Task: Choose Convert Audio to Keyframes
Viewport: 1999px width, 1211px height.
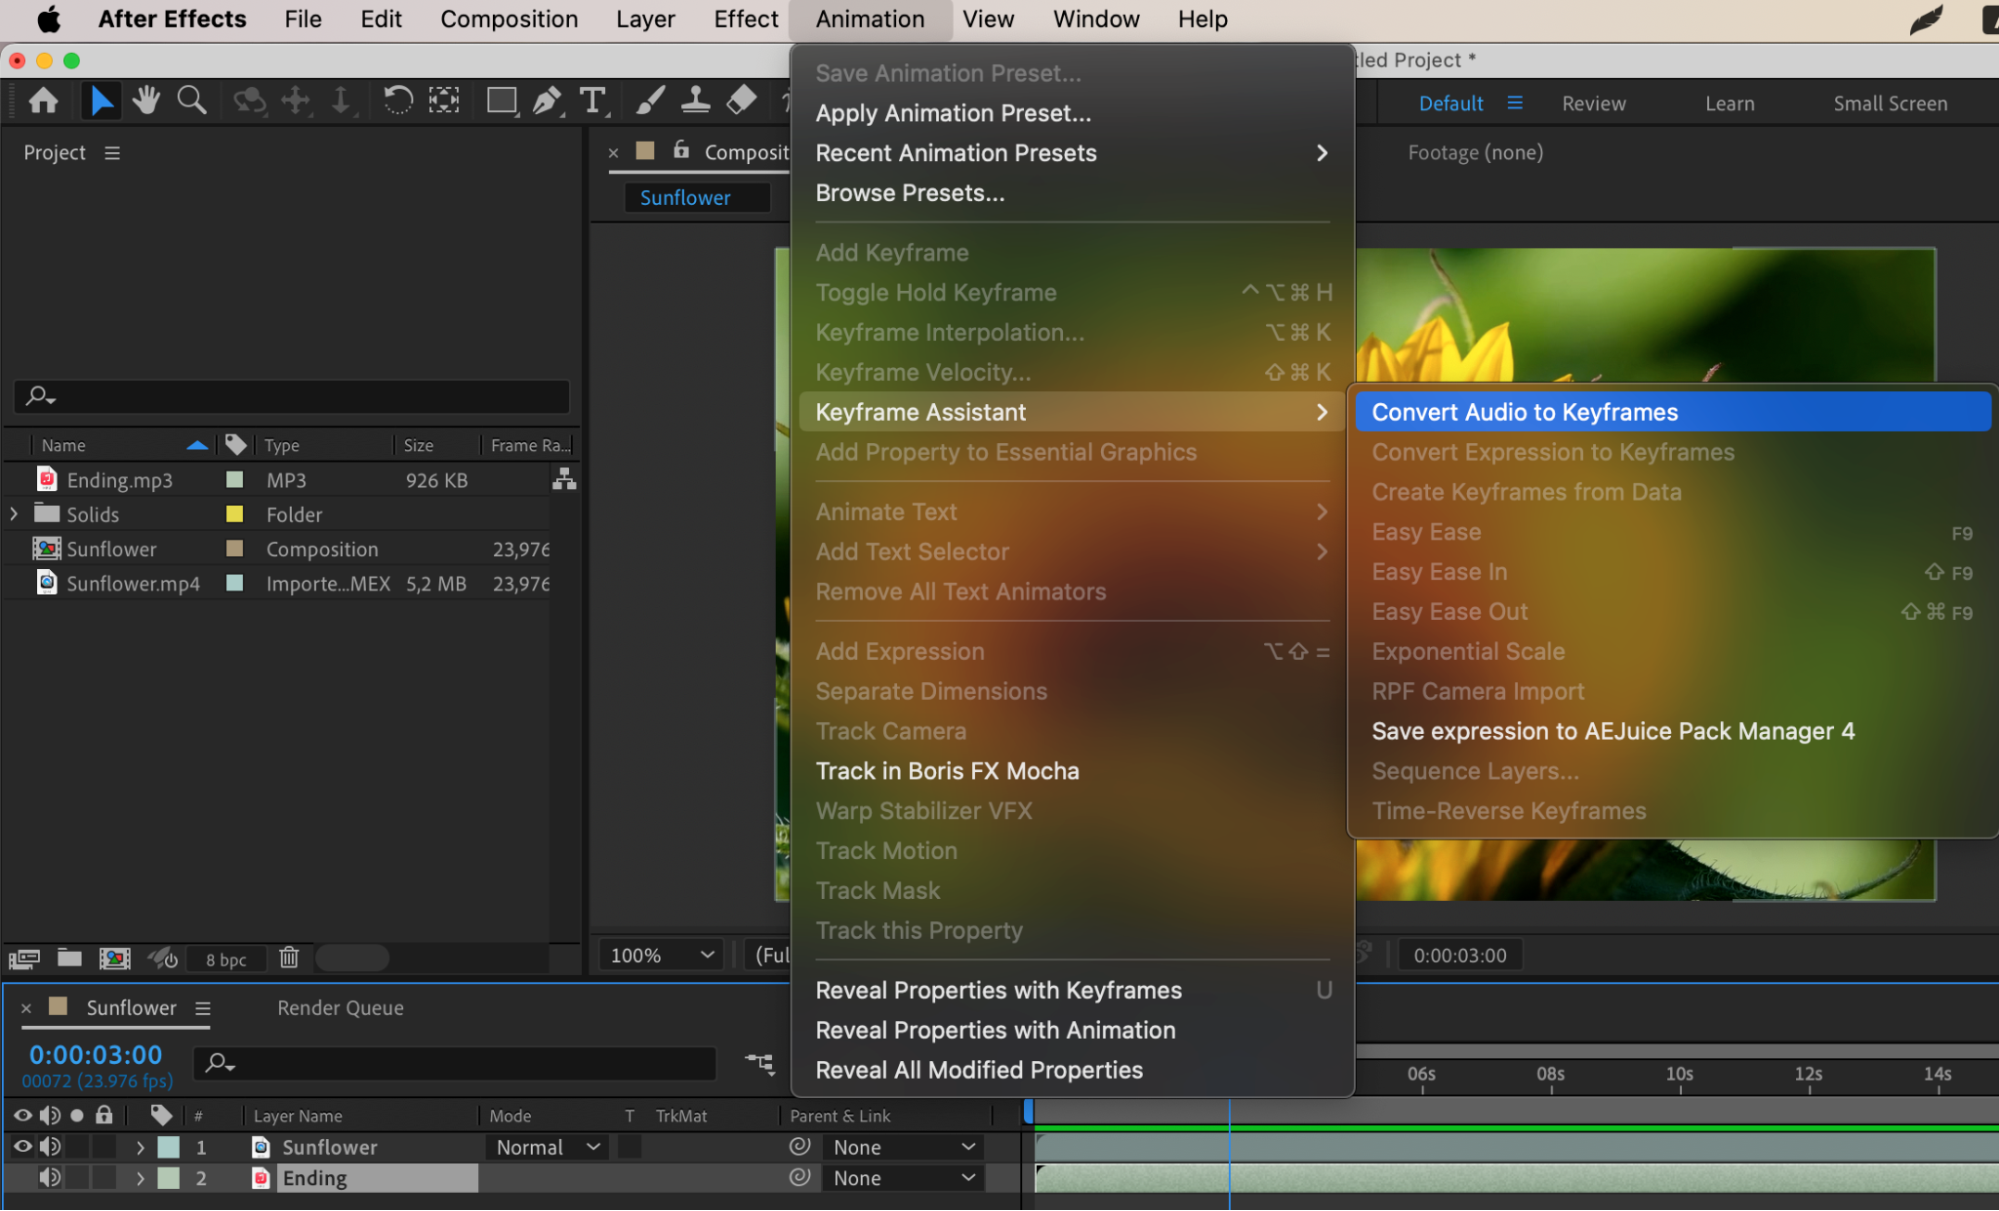Action: coord(1672,412)
